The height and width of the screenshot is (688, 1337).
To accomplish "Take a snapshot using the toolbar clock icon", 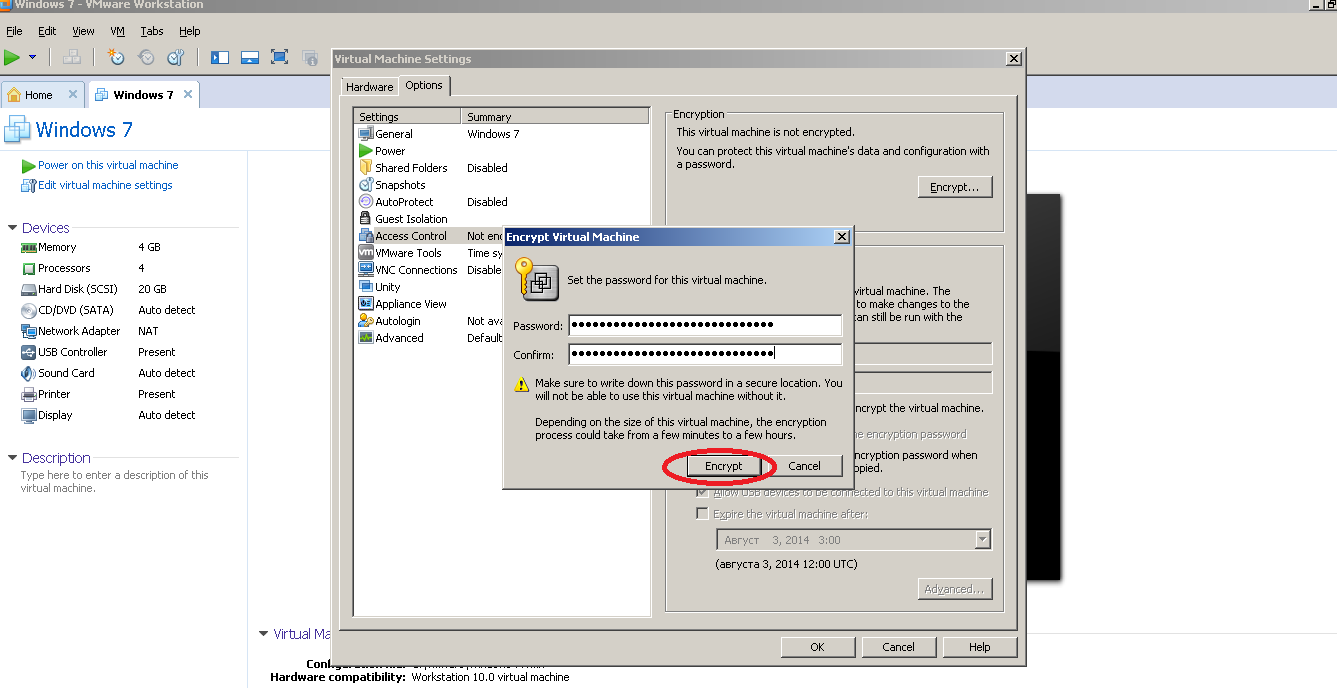I will pos(116,58).
